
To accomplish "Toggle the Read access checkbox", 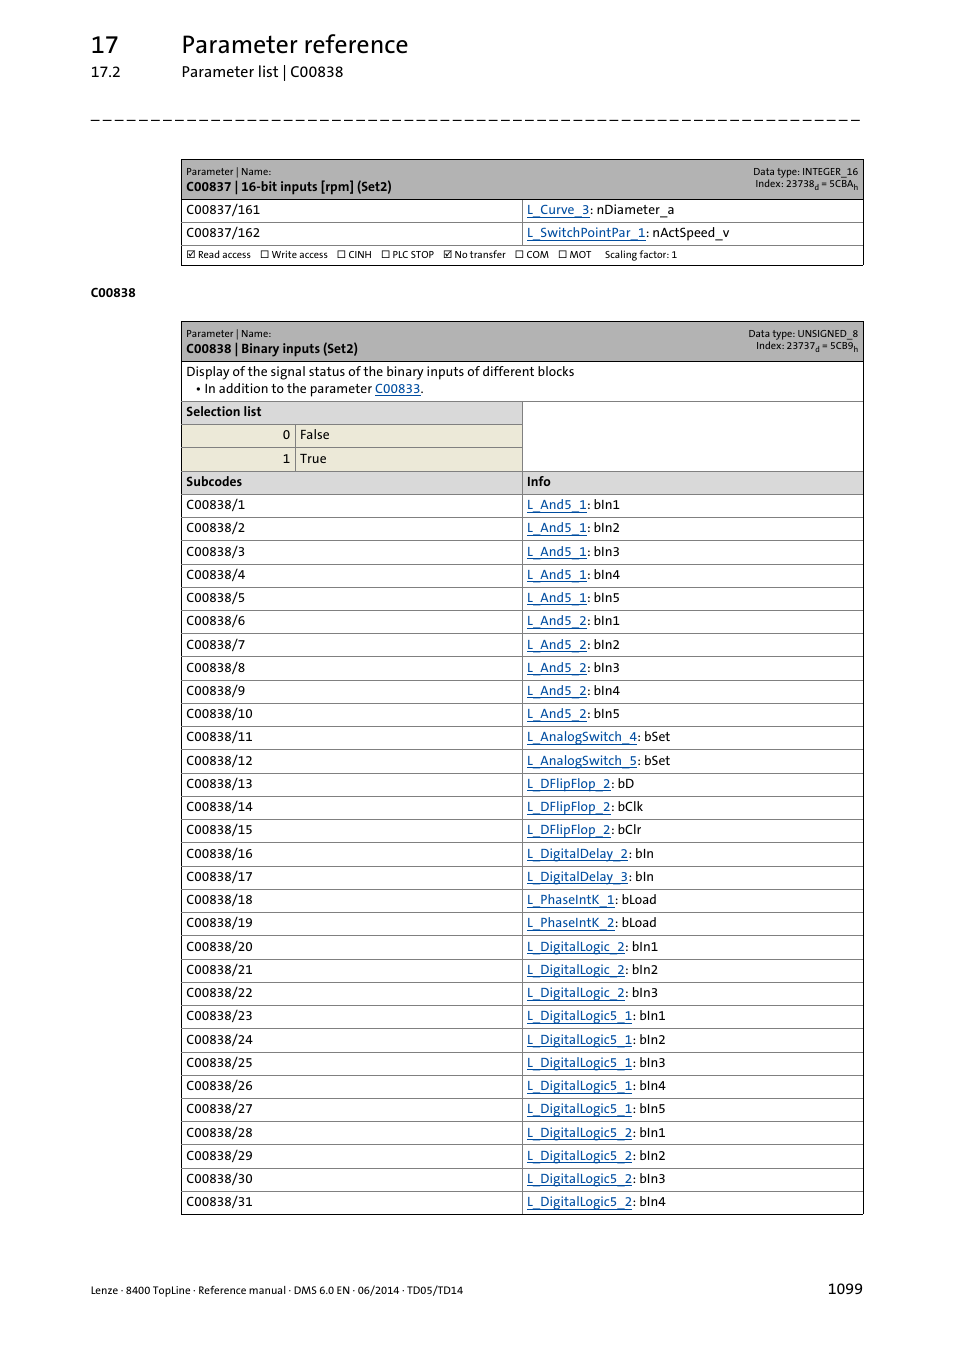I will 190,254.
